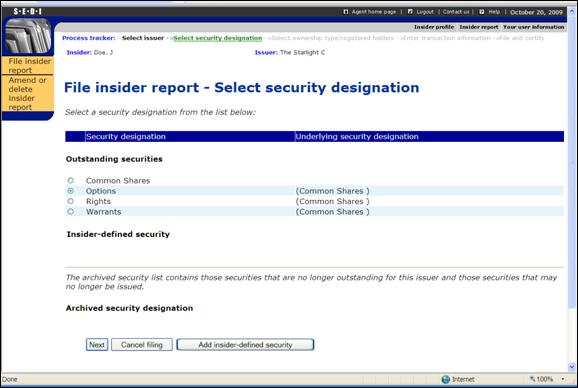Select the Options radio button

pos(70,191)
